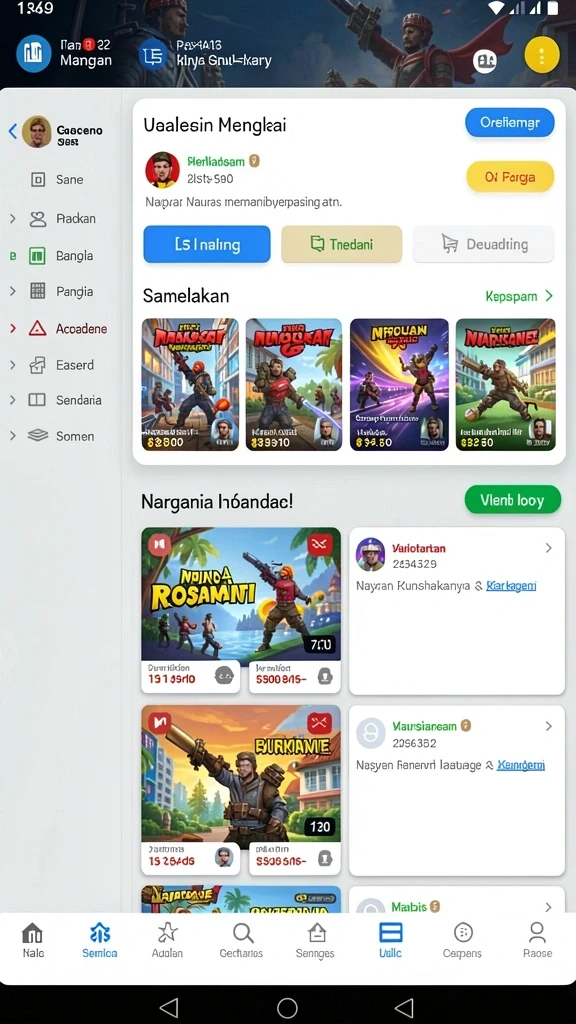This screenshot has height=1024, width=576.
Task: Select the Sane sidebar icon
Action: 38,180
